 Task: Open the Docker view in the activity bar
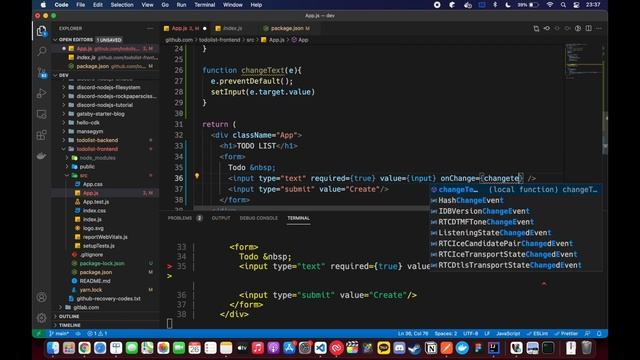click(x=41, y=156)
